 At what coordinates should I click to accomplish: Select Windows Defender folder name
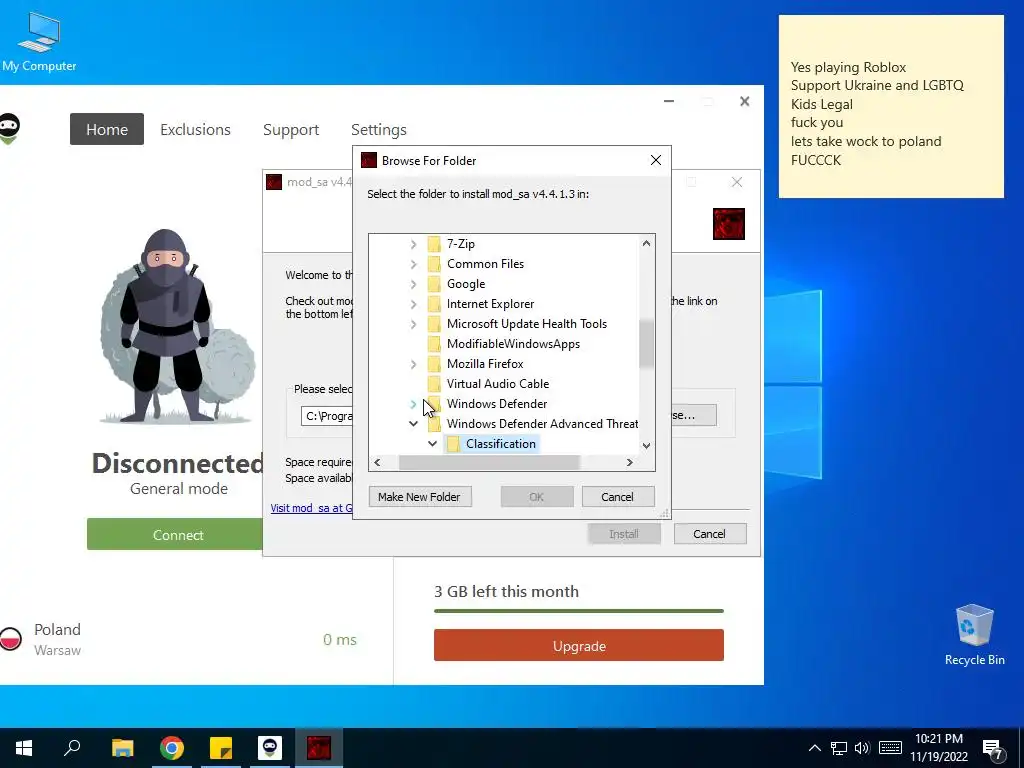point(496,404)
